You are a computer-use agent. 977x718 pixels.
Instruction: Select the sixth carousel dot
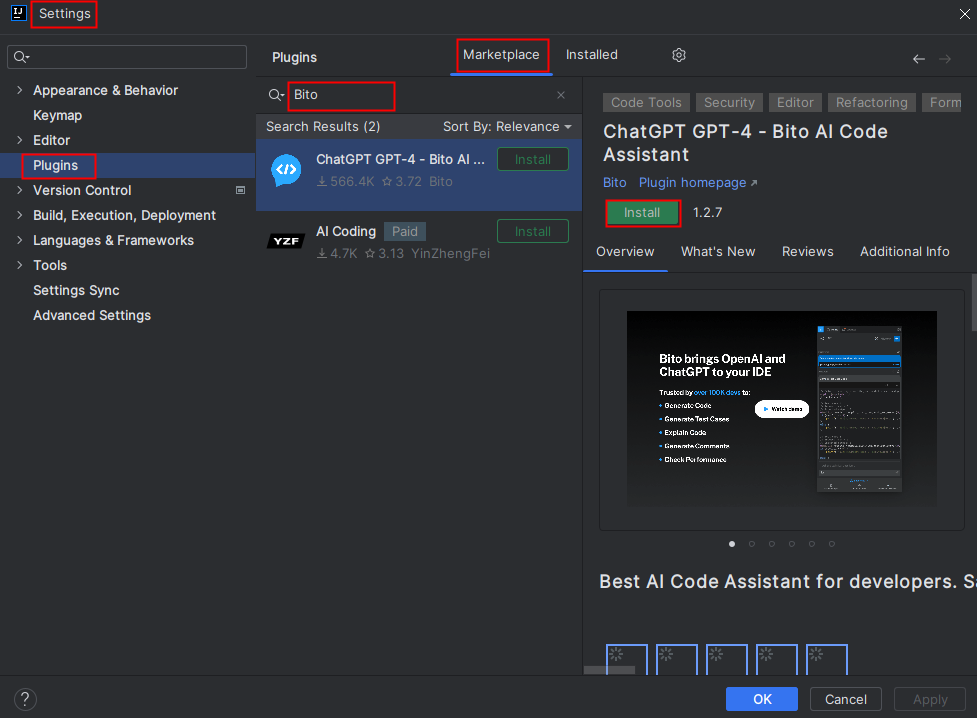point(832,544)
